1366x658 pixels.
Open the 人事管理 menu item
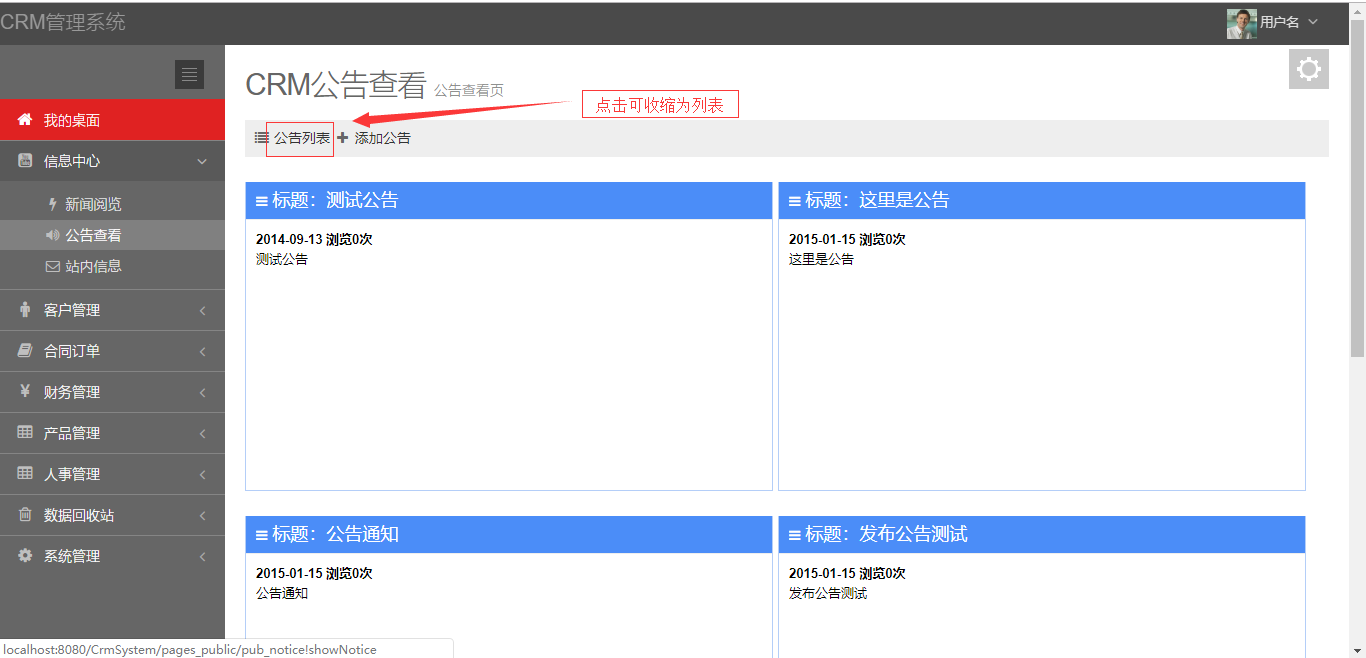coord(72,474)
